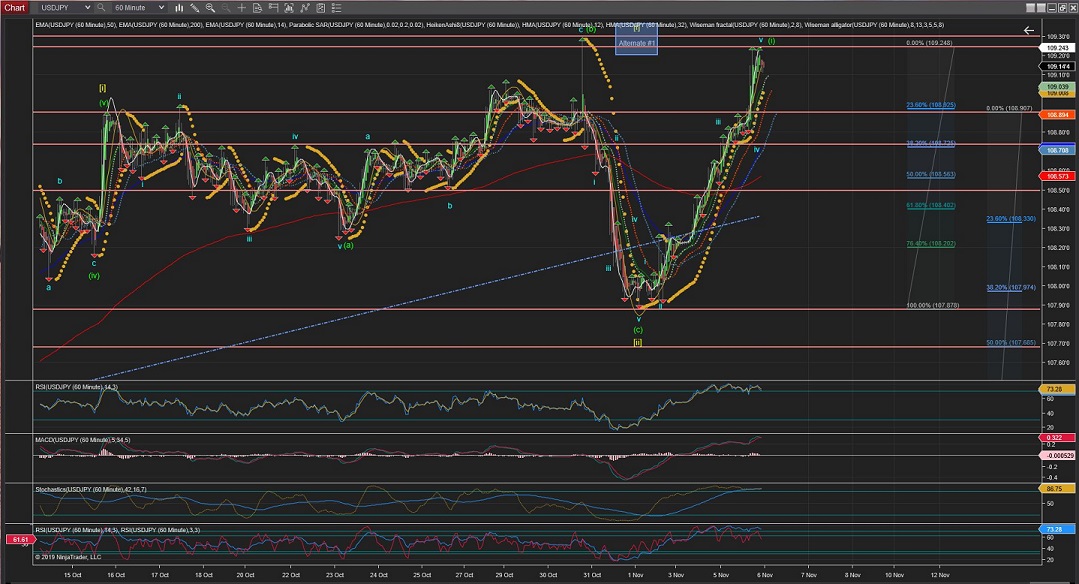Click the 0.00% (109.248) Fibonacci label
This screenshot has width=1079, height=584.
929,43
